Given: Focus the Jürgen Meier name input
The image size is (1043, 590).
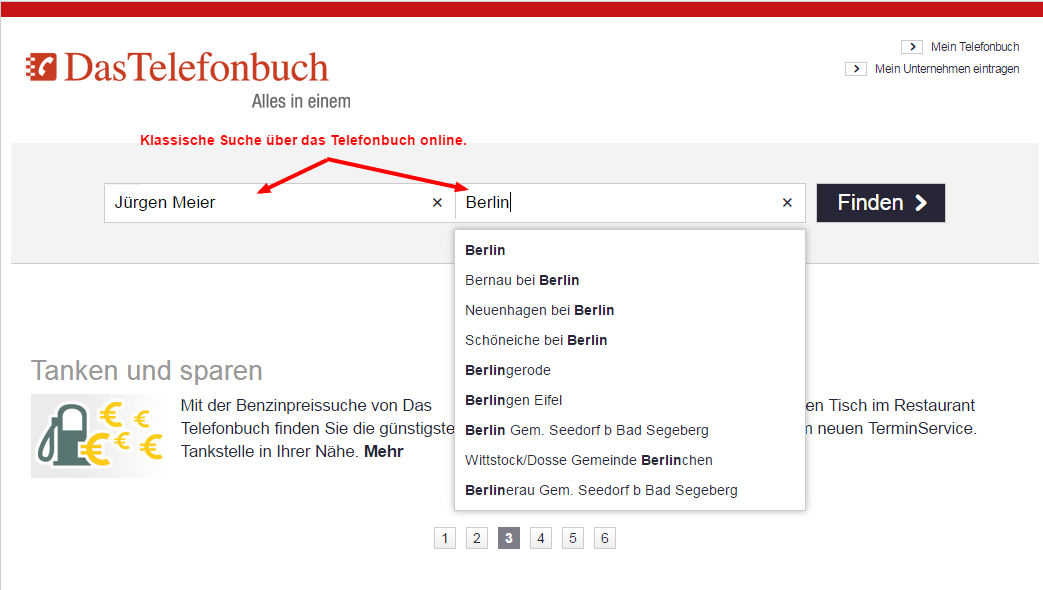Looking at the screenshot, I should 265,203.
